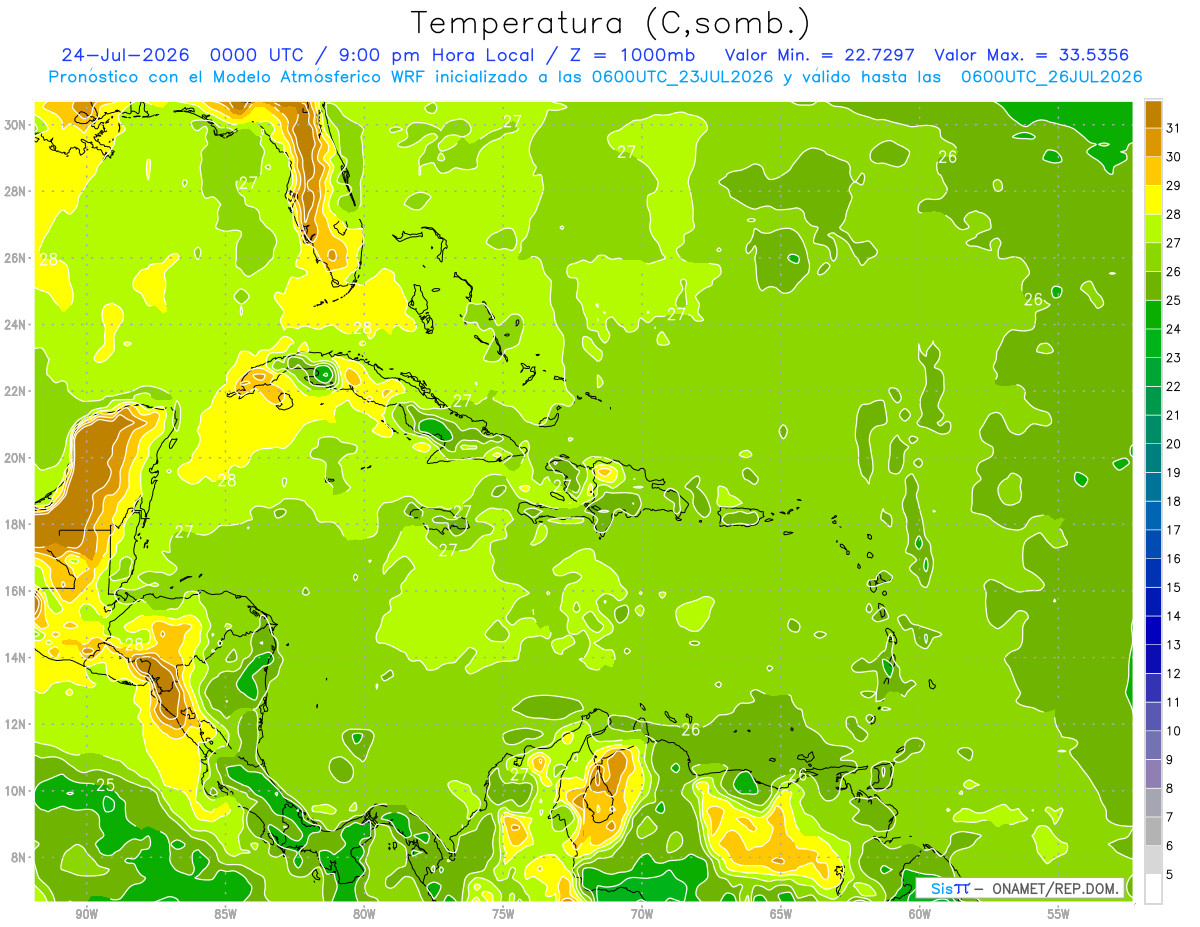This screenshot has height=927, width=1200.
Task: Click the brown top swatch above 31
Action: [1153, 114]
